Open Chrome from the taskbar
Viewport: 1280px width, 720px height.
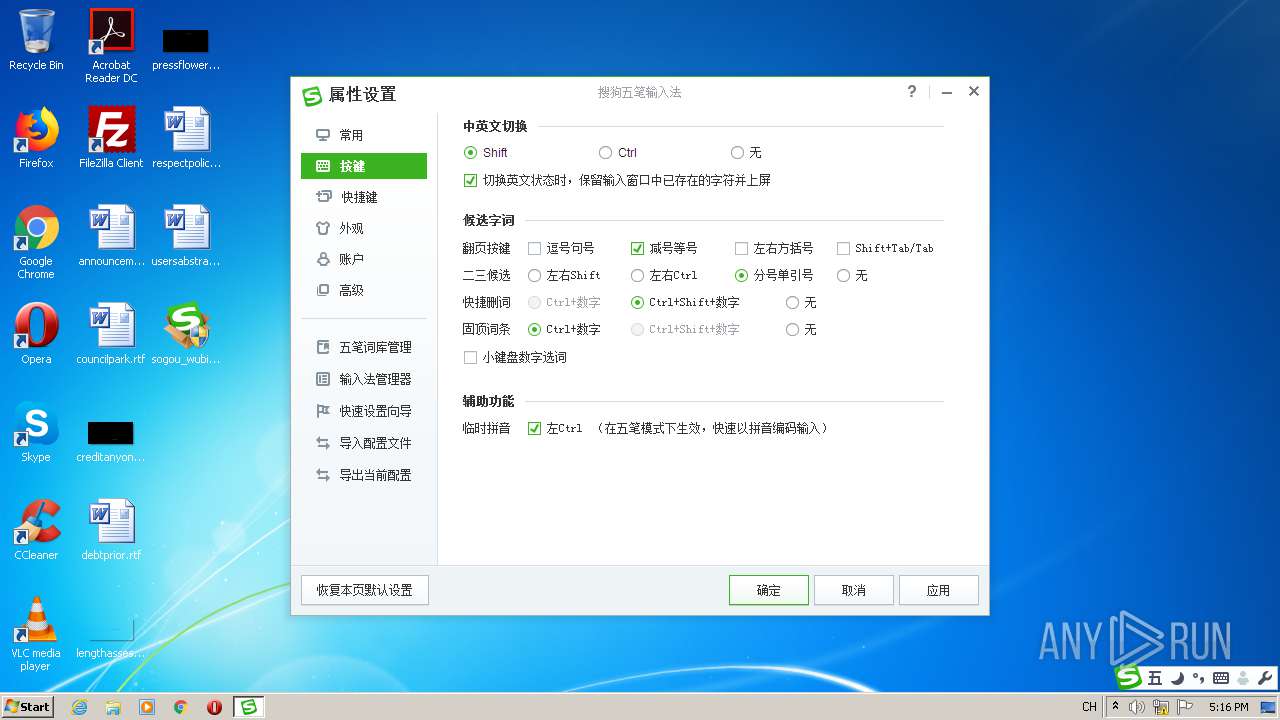[181, 707]
